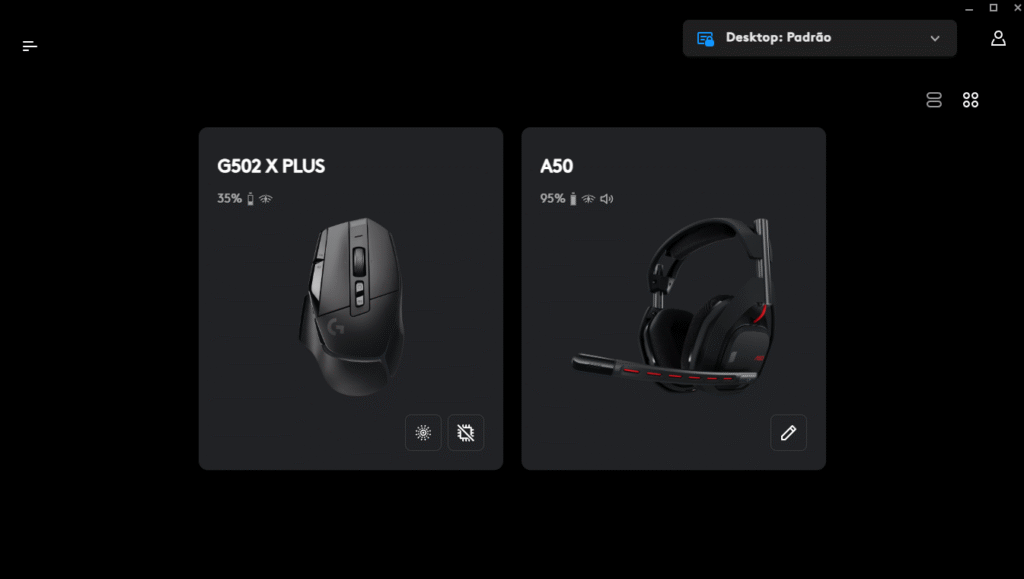Select the A50 headset image
This screenshot has height=579, width=1024.
[673, 305]
